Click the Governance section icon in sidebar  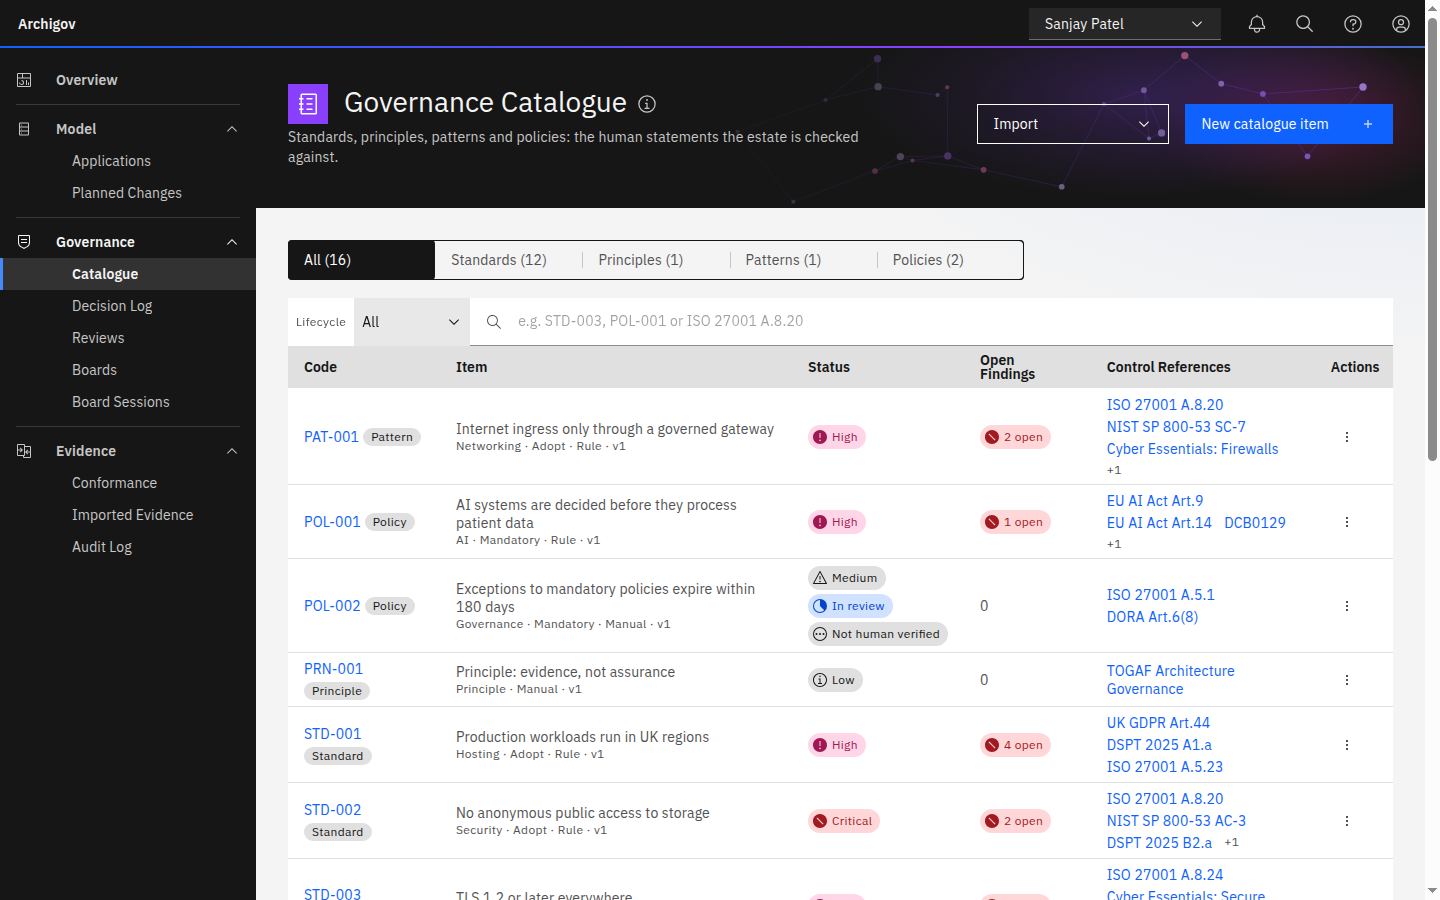pos(24,242)
